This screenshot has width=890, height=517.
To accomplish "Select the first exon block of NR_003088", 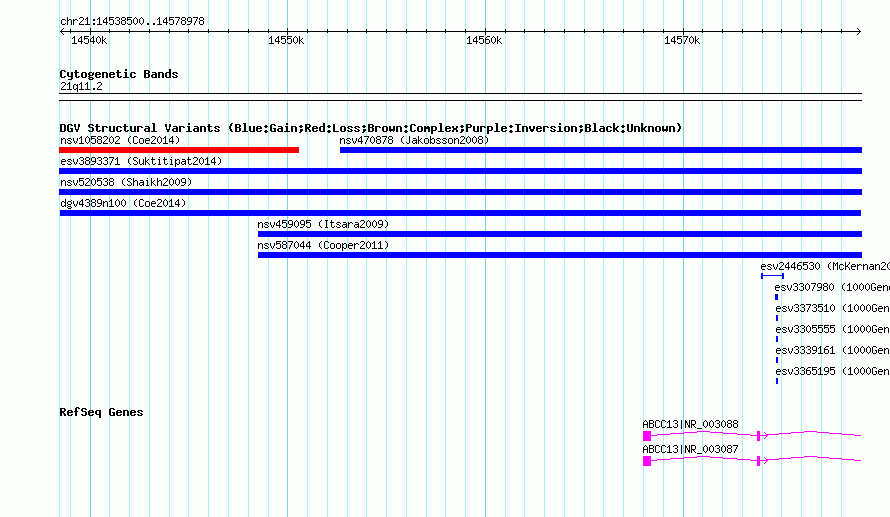I will [x=646, y=436].
